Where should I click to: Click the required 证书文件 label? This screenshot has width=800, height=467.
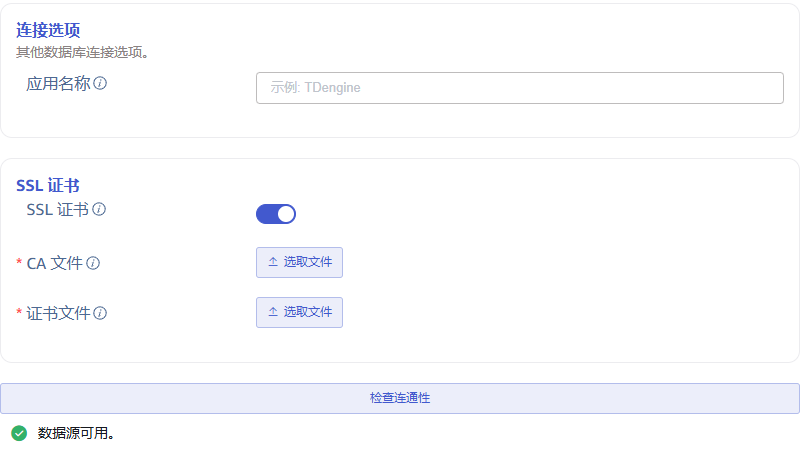tap(58, 313)
